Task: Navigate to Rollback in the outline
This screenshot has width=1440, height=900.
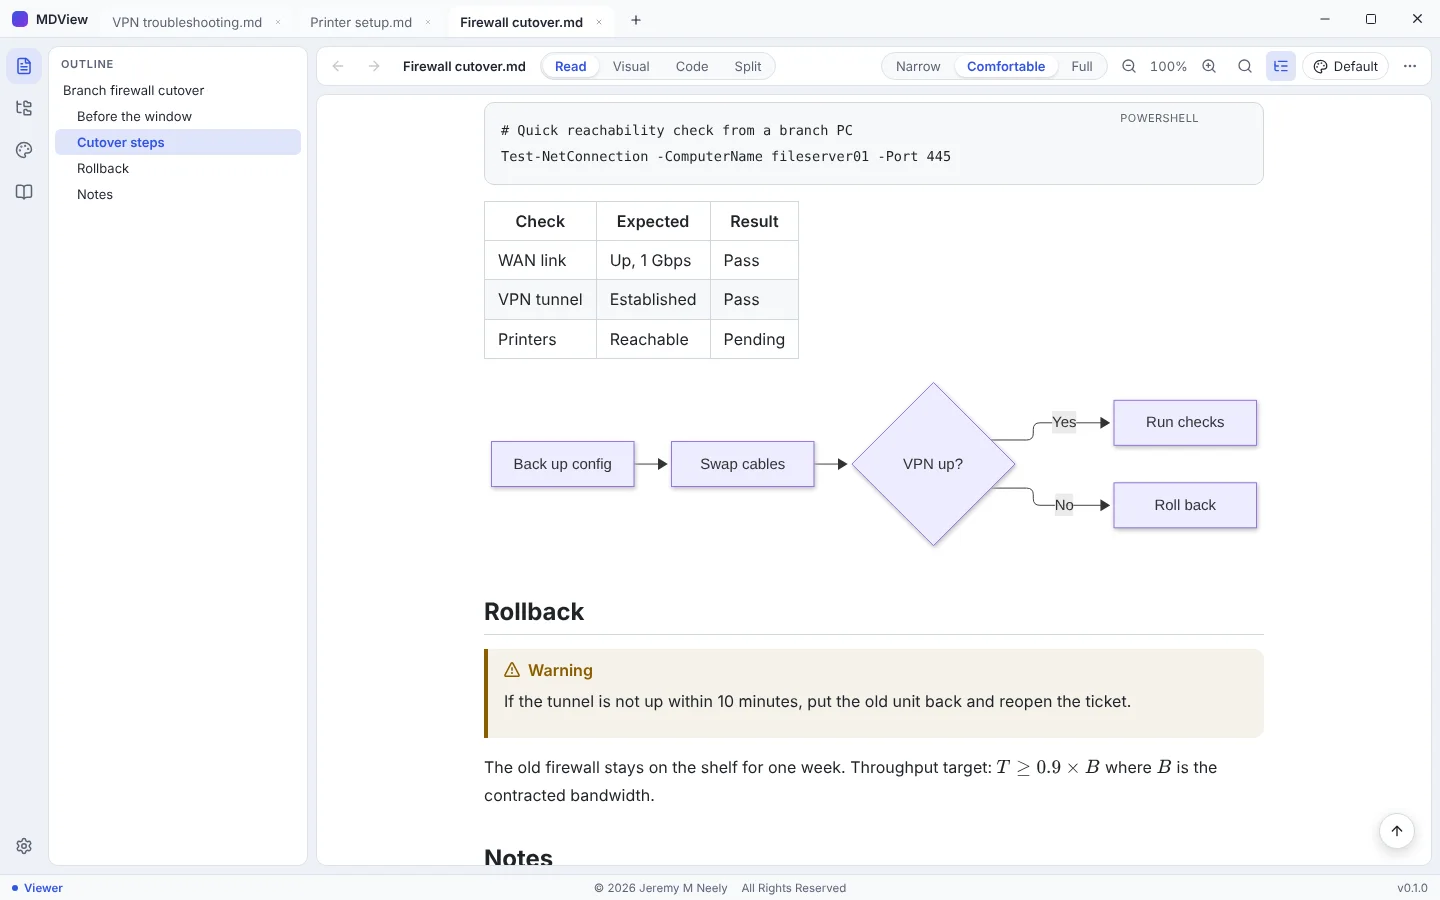Action: 178,169
